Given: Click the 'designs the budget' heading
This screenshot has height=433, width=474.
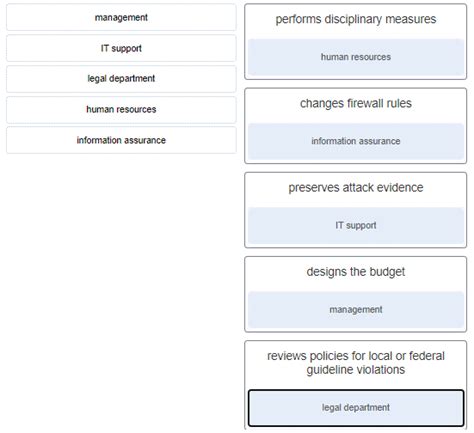Looking at the screenshot, I should pyautogui.click(x=356, y=272).
